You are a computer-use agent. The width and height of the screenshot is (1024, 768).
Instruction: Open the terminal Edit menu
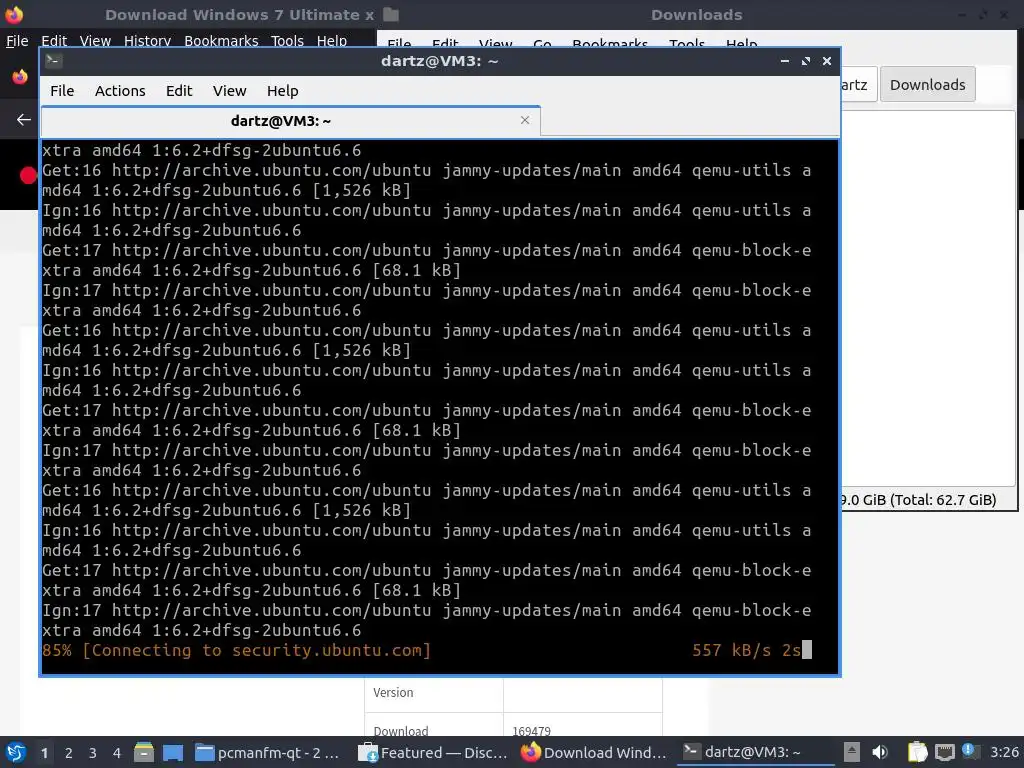(179, 91)
